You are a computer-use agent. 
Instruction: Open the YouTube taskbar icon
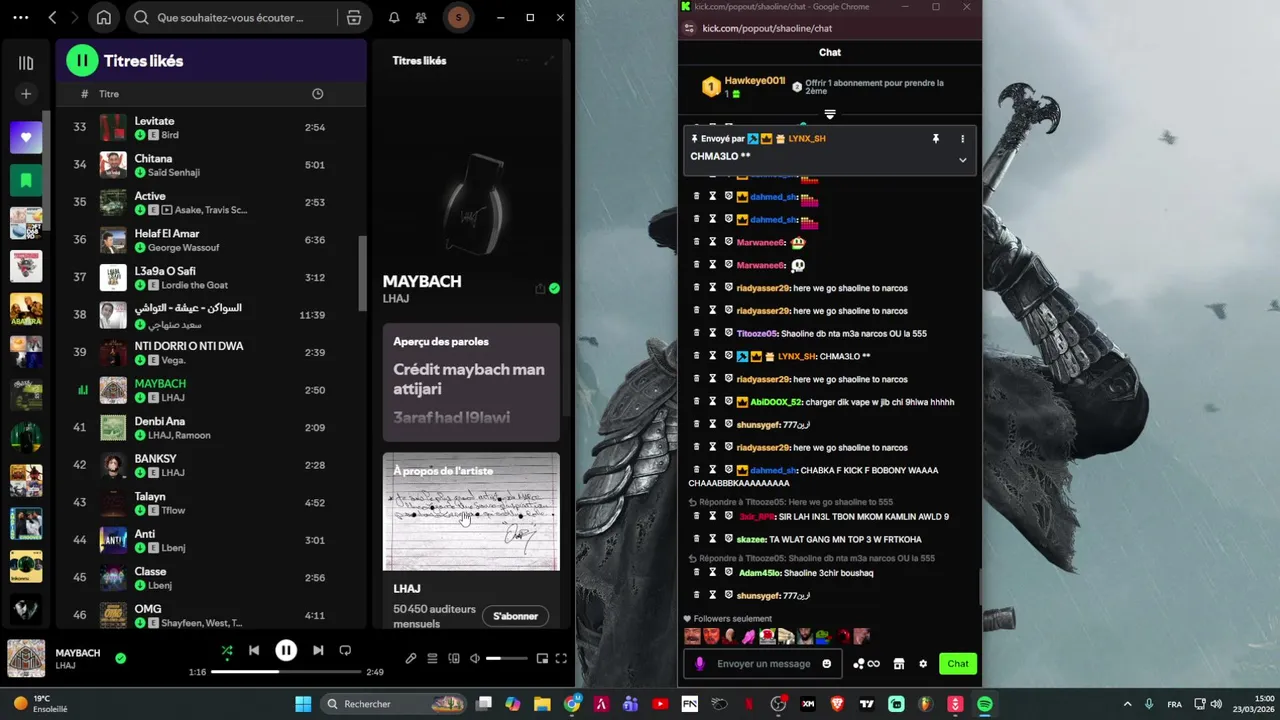pyautogui.click(x=660, y=704)
